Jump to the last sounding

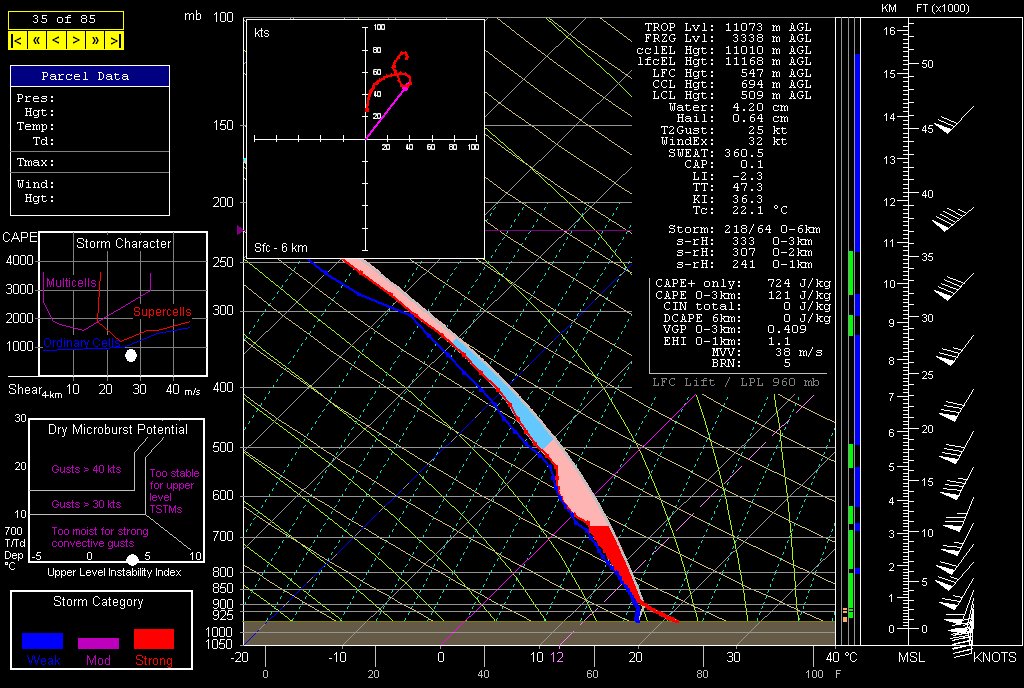point(116,40)
